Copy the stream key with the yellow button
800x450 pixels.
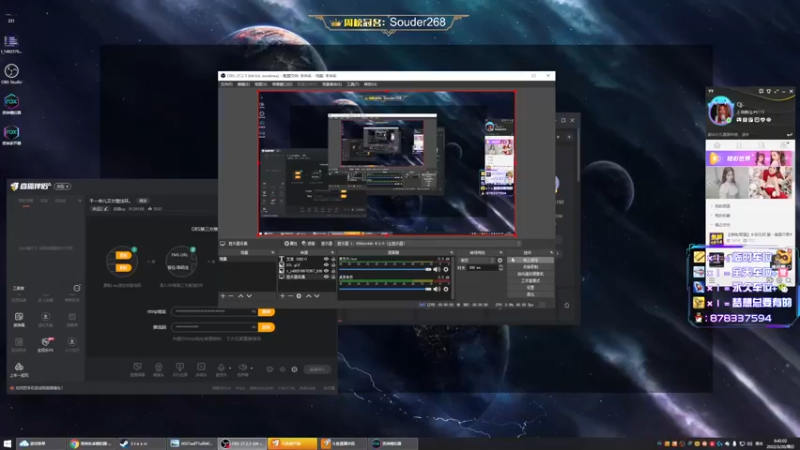click(266, 327)
